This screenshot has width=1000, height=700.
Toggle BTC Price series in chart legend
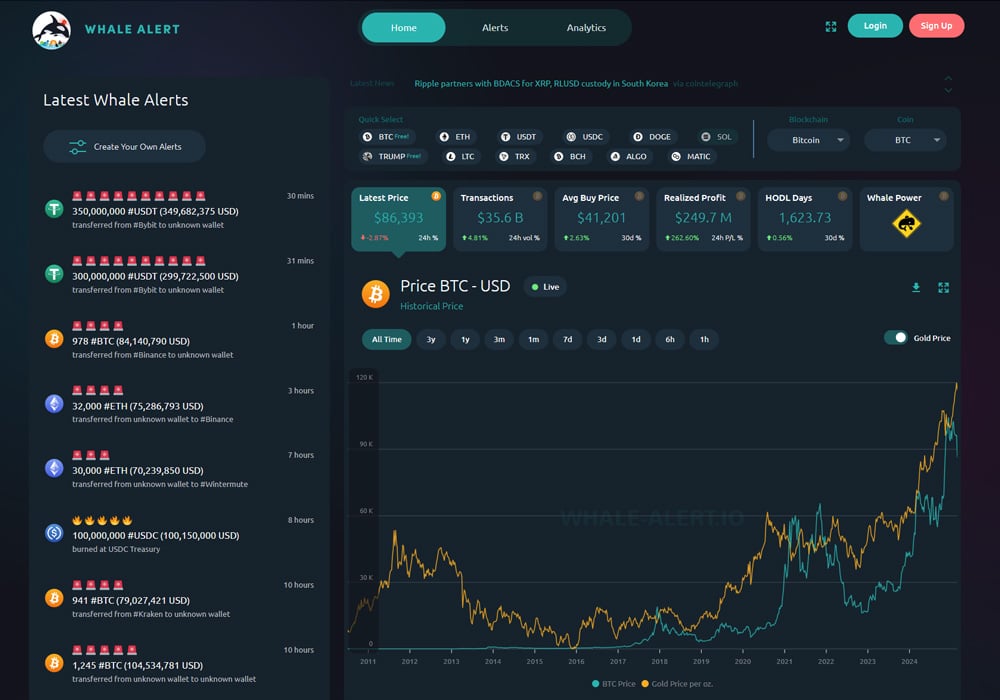click(613, 684)
